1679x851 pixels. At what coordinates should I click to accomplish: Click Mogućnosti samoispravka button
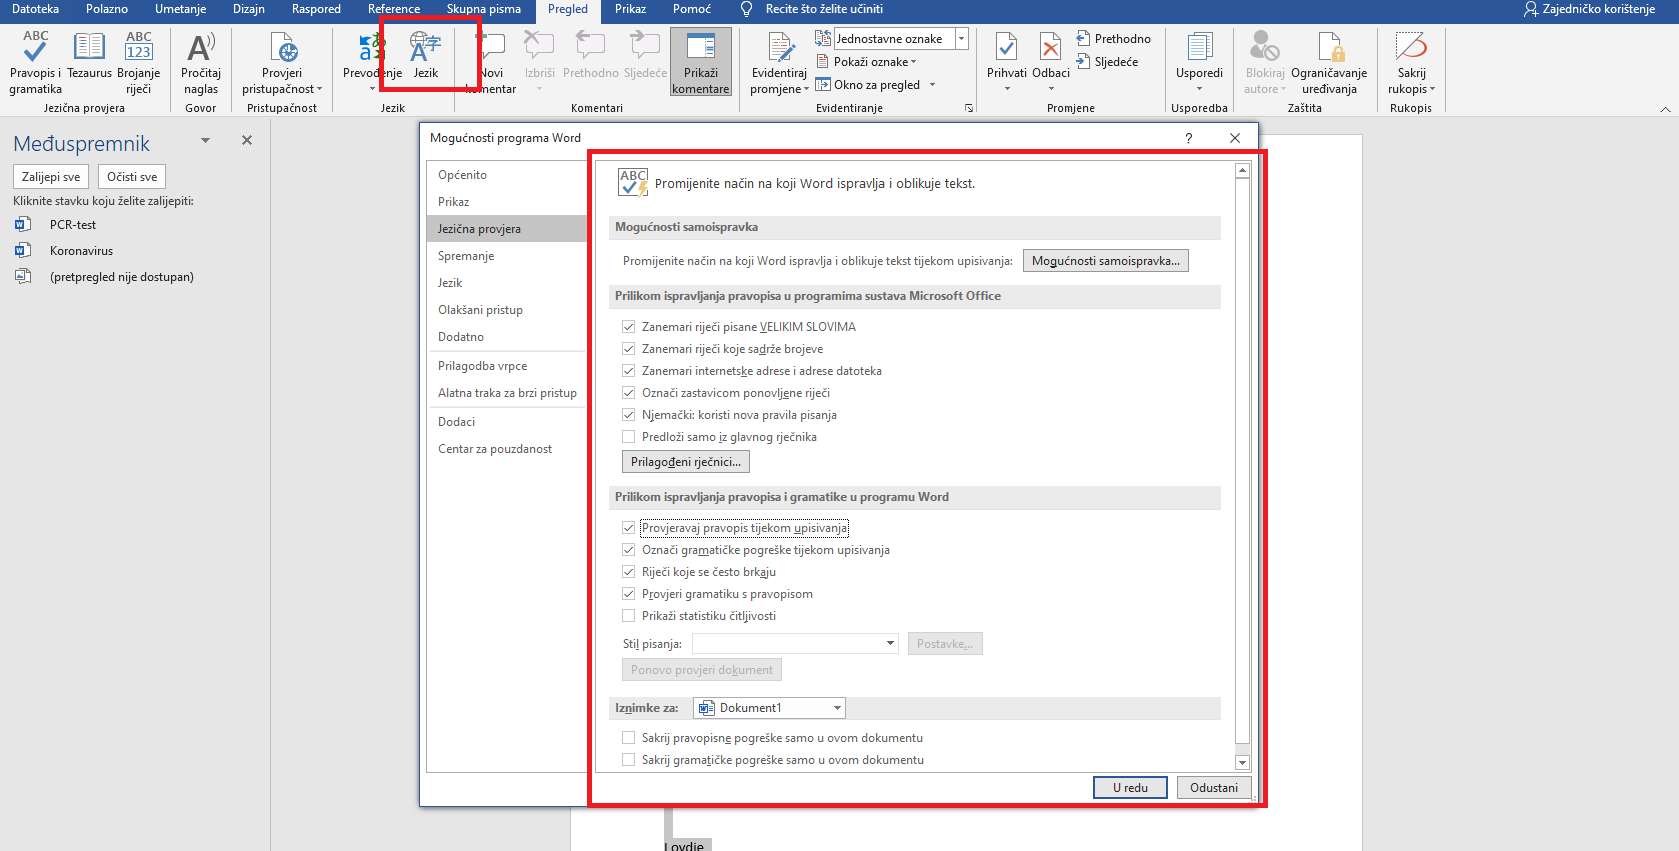pos(1105,261)
